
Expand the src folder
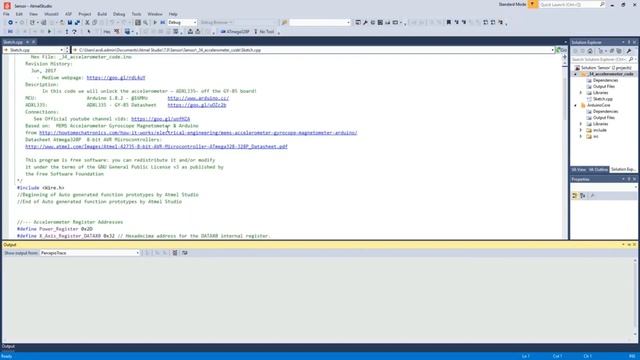[581, 136]
